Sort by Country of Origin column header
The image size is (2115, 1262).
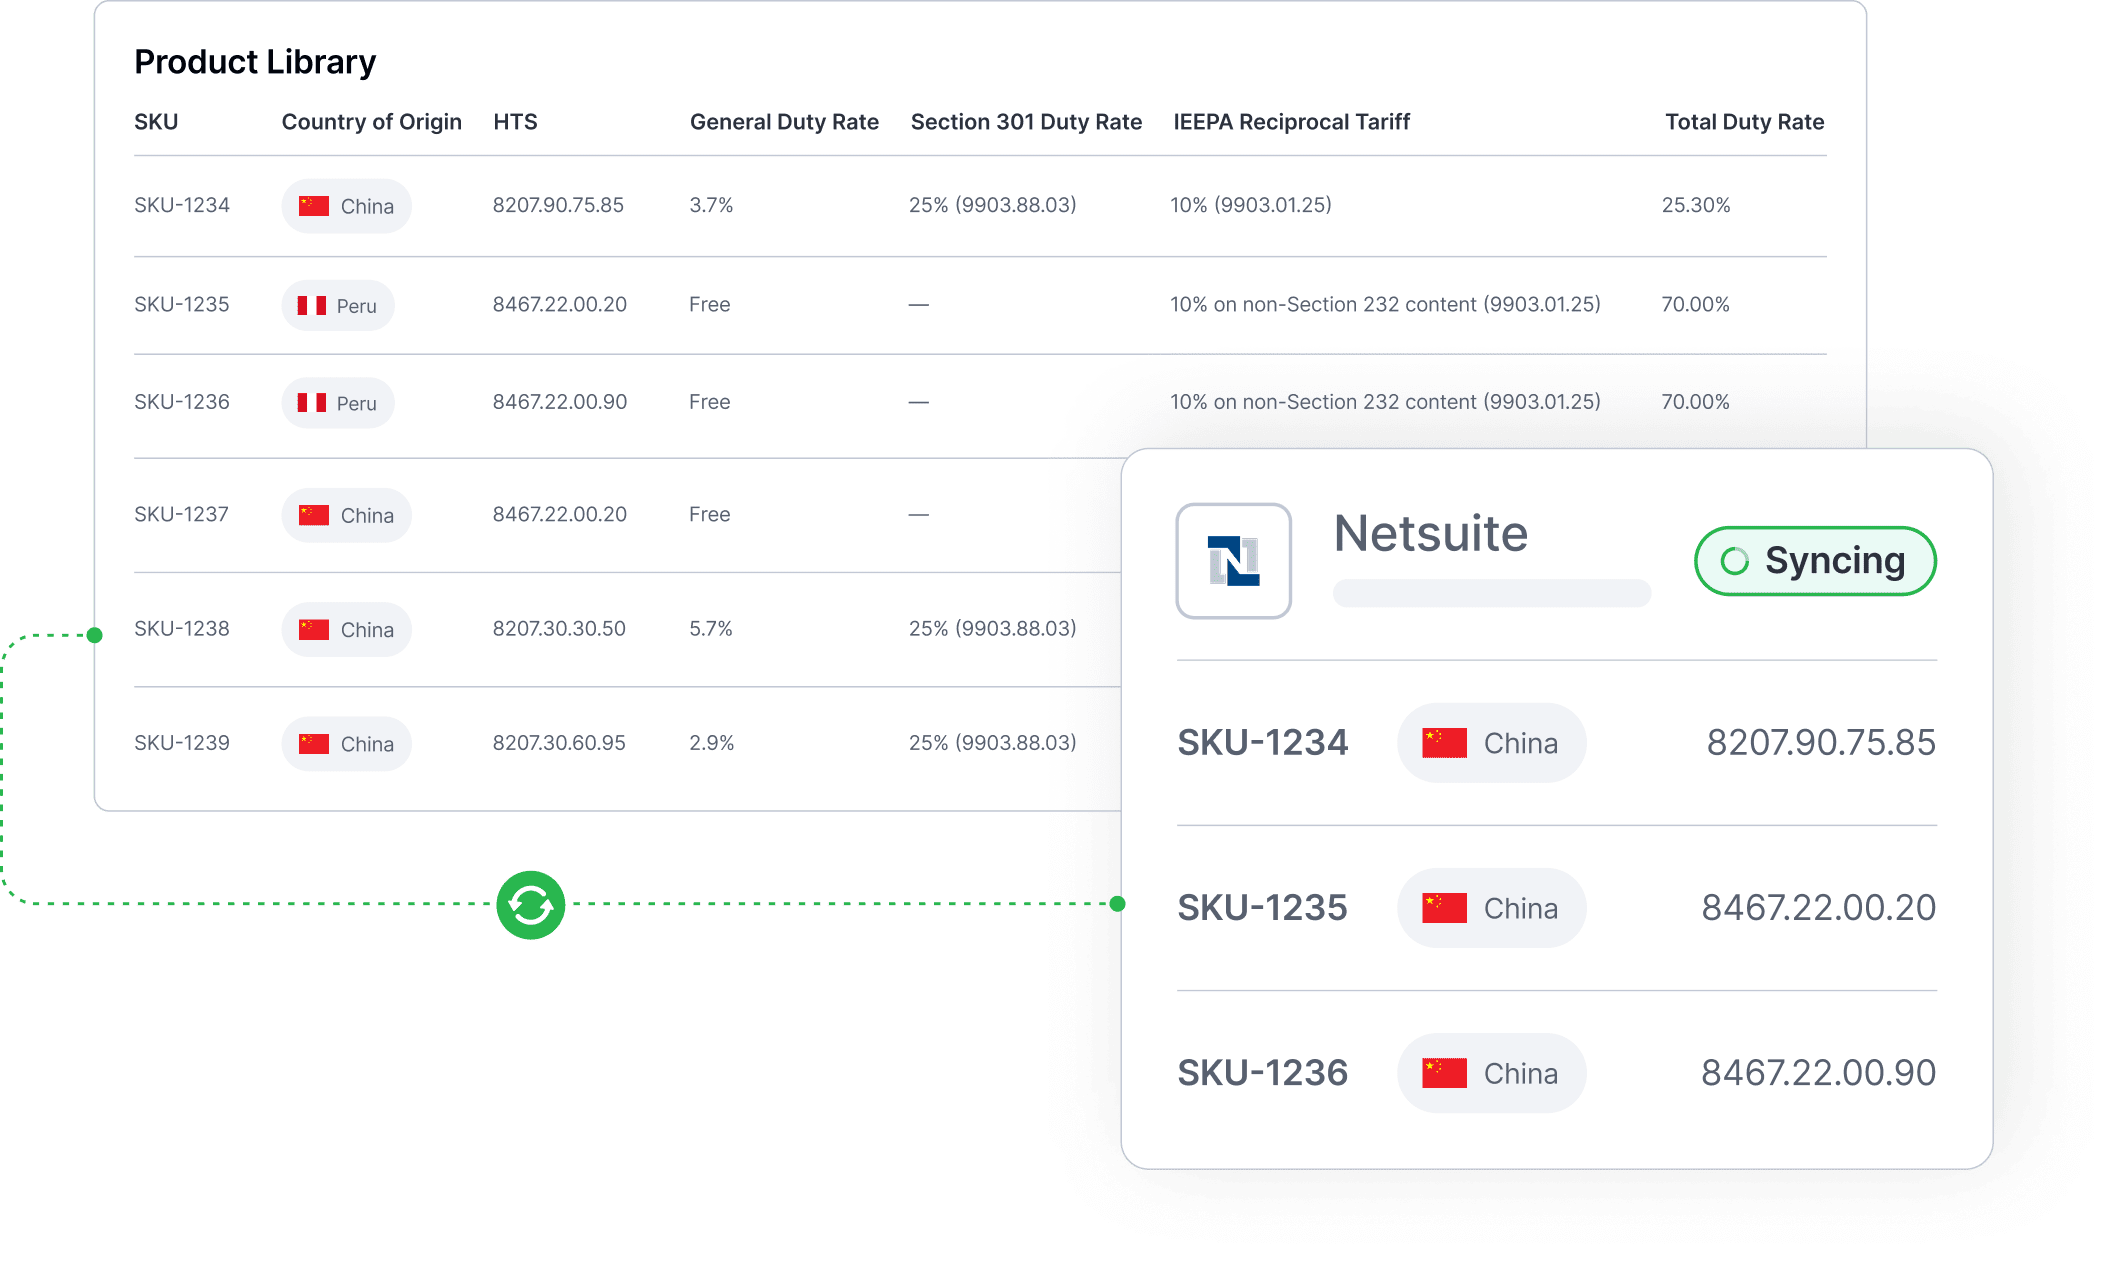[x=371, y=122]
